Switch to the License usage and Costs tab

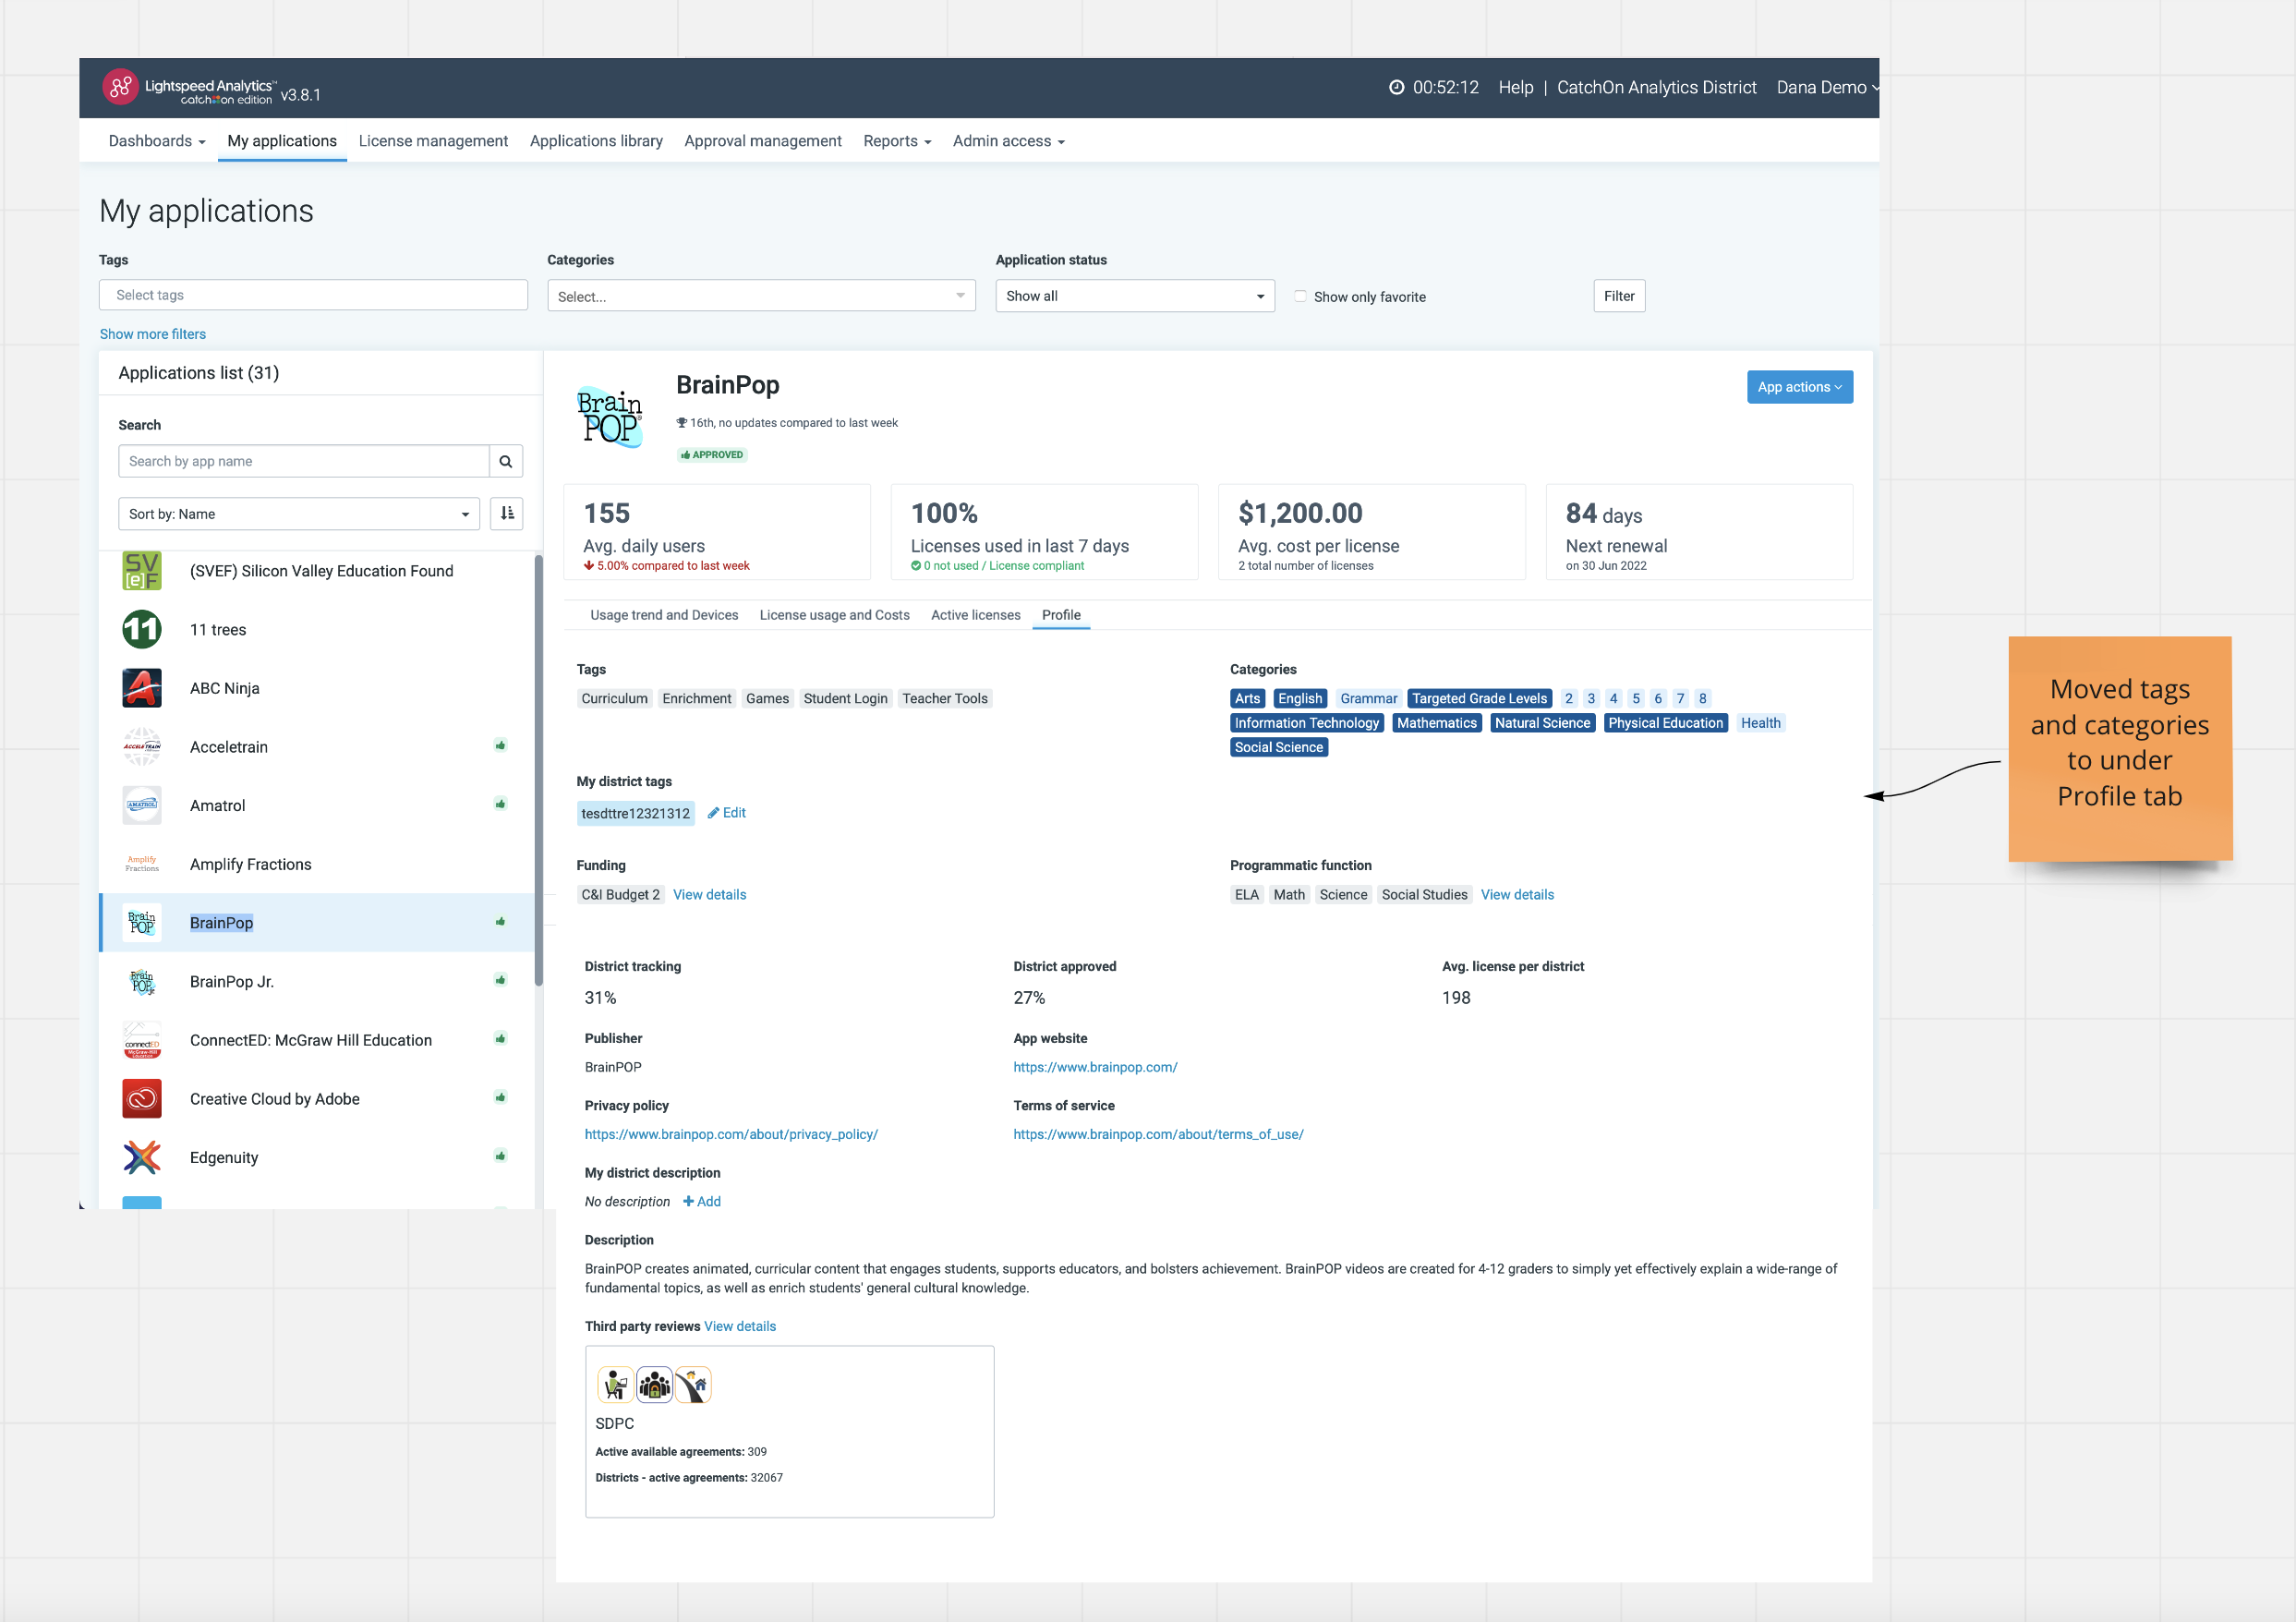[x=834, y=615]
